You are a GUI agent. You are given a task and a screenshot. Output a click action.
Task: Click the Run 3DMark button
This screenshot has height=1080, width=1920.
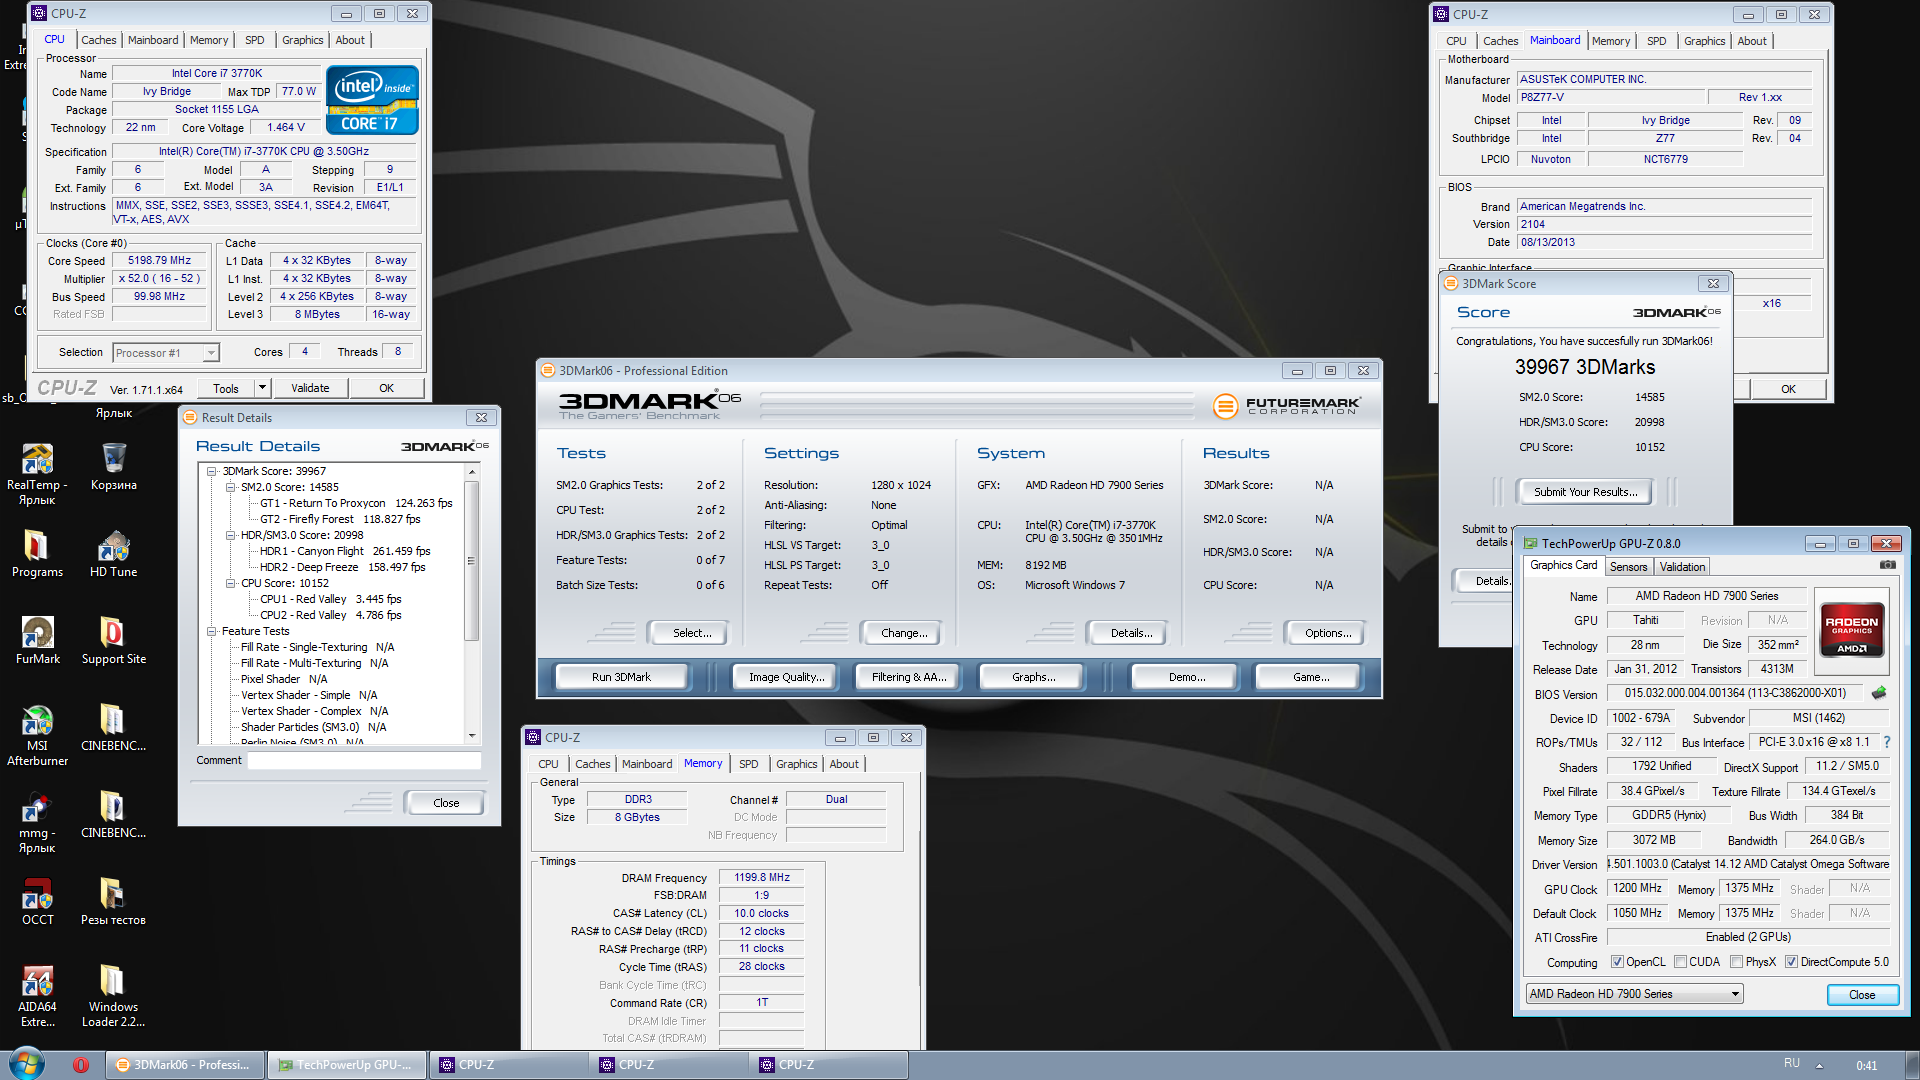(621, 677)
